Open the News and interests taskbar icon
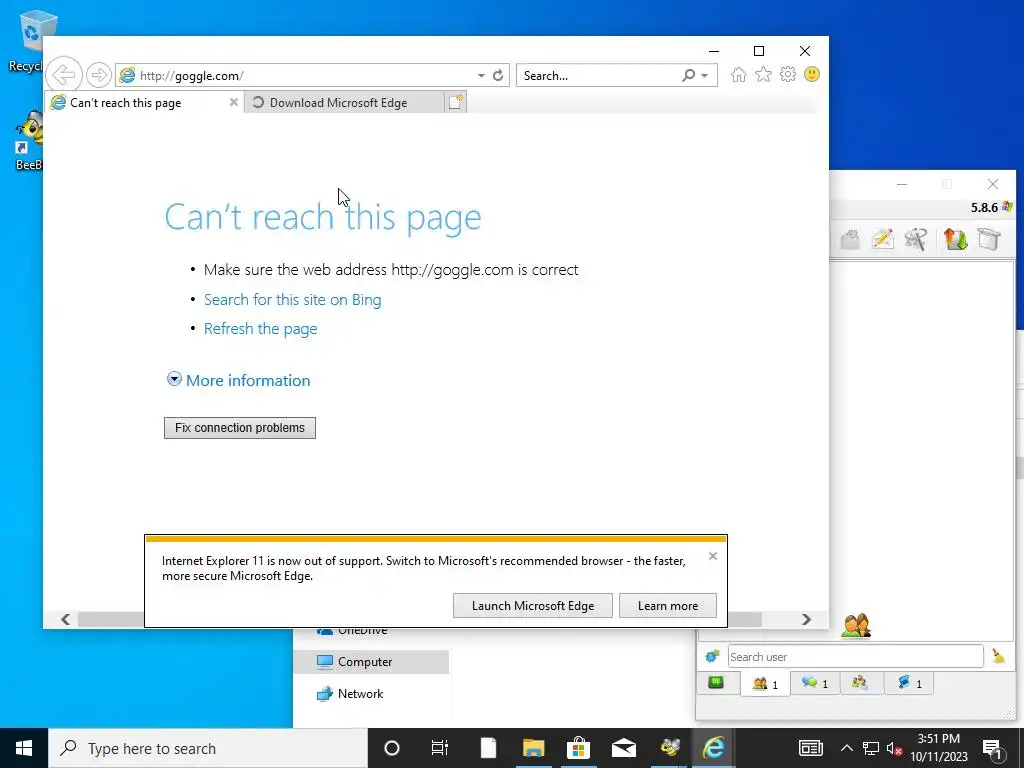Image resolution: width=1024 pixels, height=768 pixels. point(810,748)
